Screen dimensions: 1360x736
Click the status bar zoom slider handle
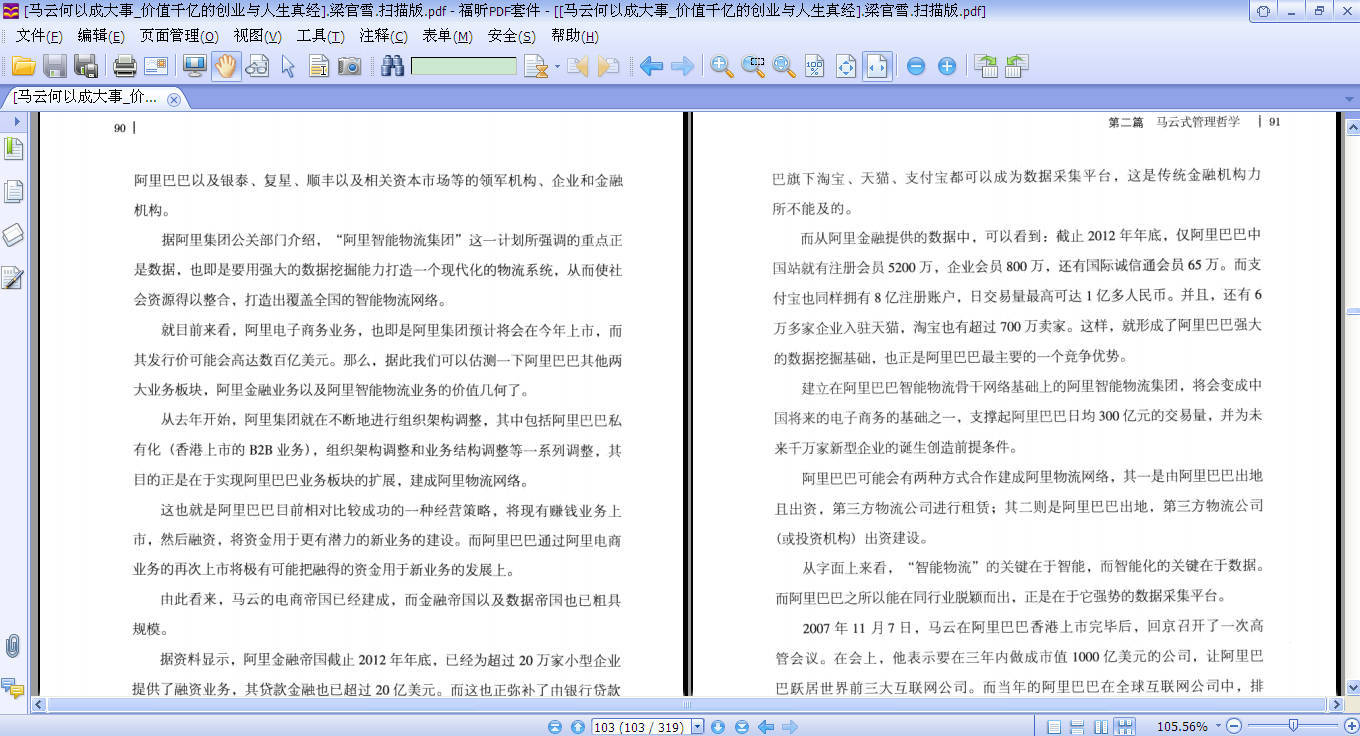pos(1293,725)
